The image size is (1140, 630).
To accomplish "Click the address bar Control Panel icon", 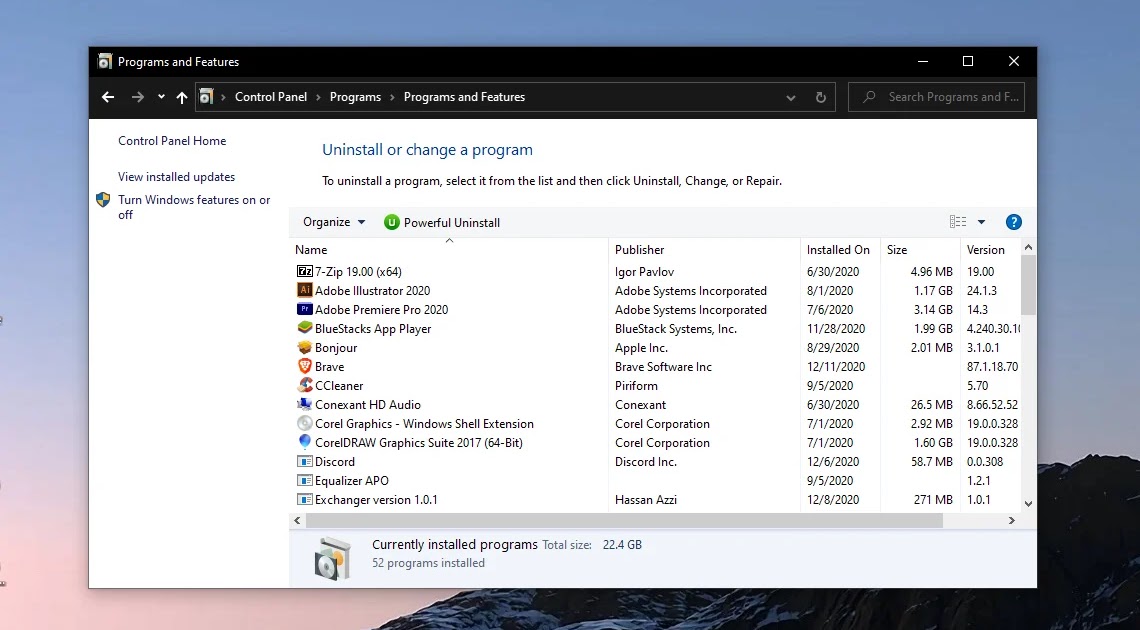I will (x=206, y=97).
